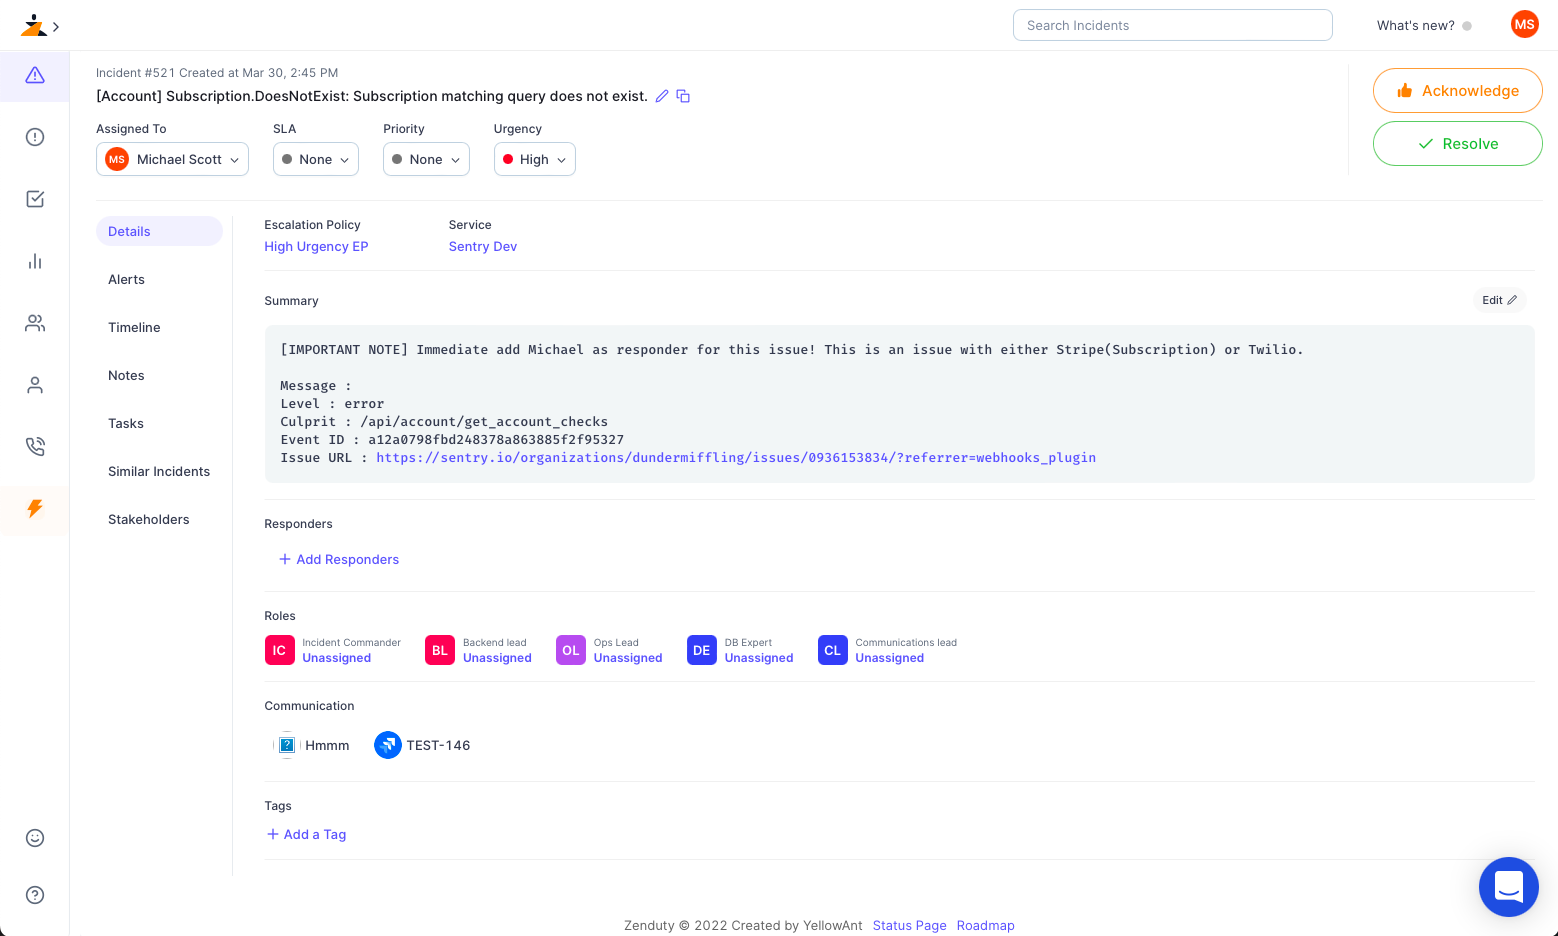The image size is (1558, 936).
Task: Open the Priority None dropdown
Action: coord(426,159)
